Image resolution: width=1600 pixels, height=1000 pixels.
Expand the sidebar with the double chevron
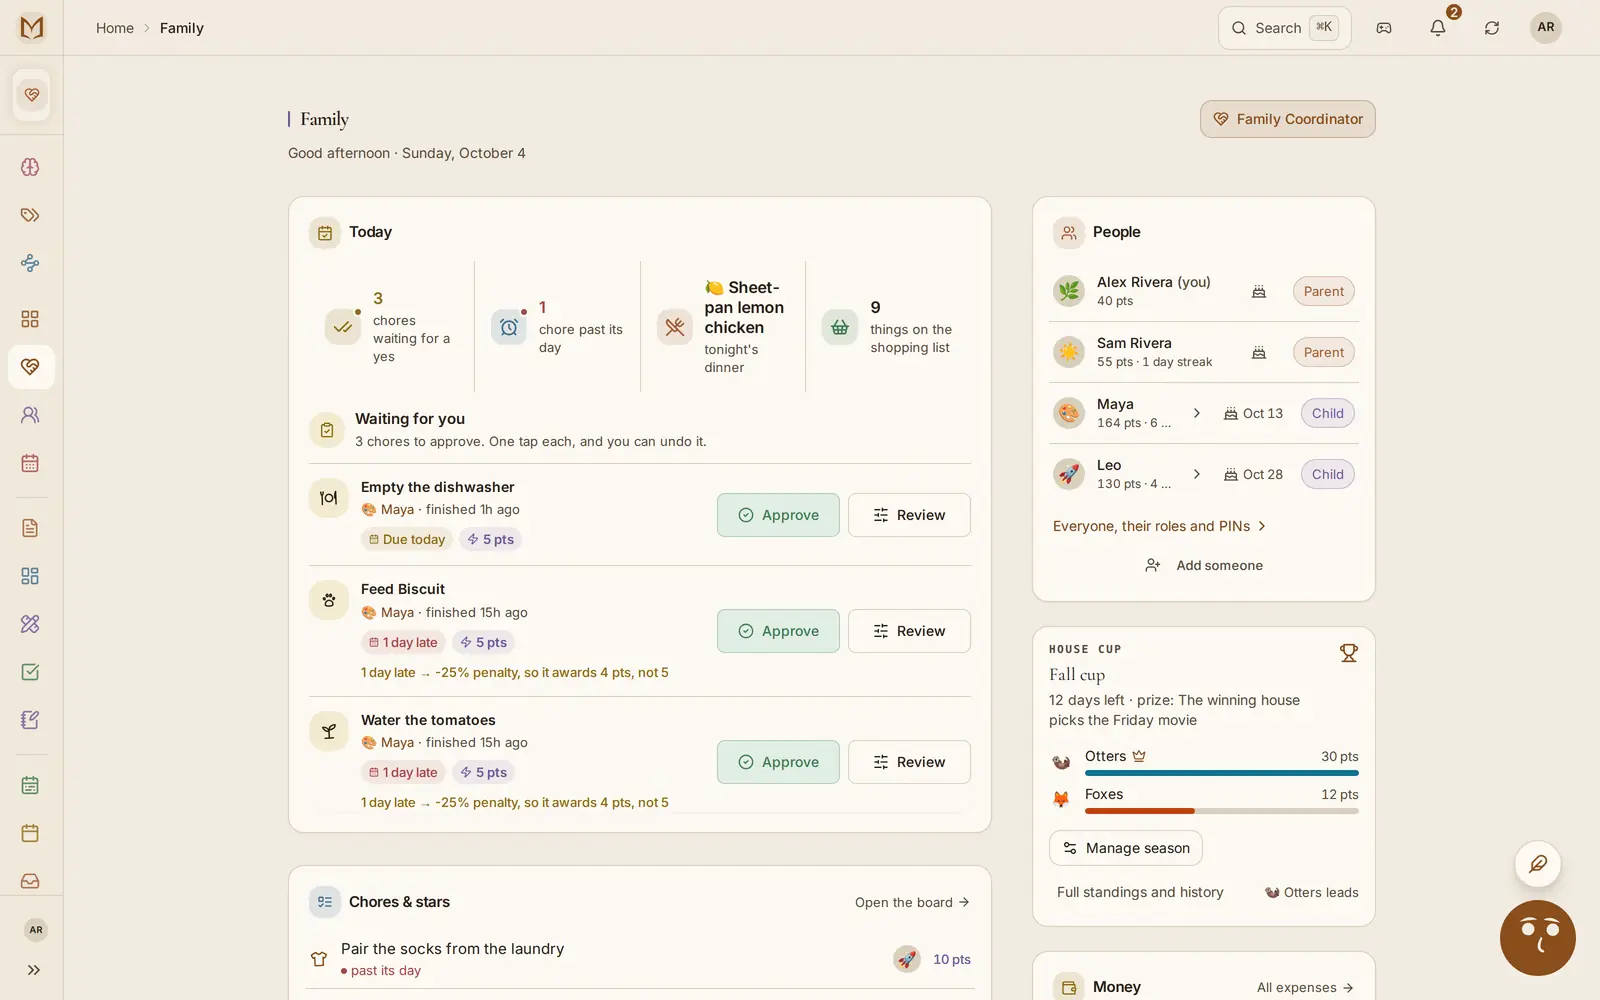34,970
